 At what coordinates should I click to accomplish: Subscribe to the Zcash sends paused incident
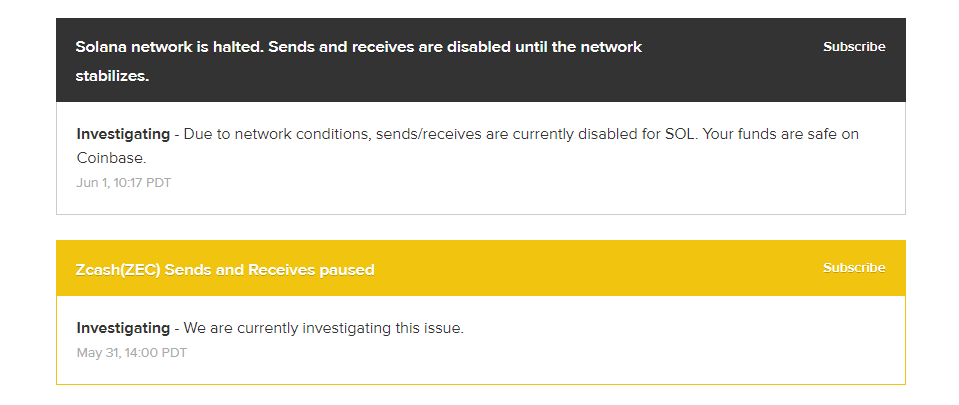[x=853, y=268]
